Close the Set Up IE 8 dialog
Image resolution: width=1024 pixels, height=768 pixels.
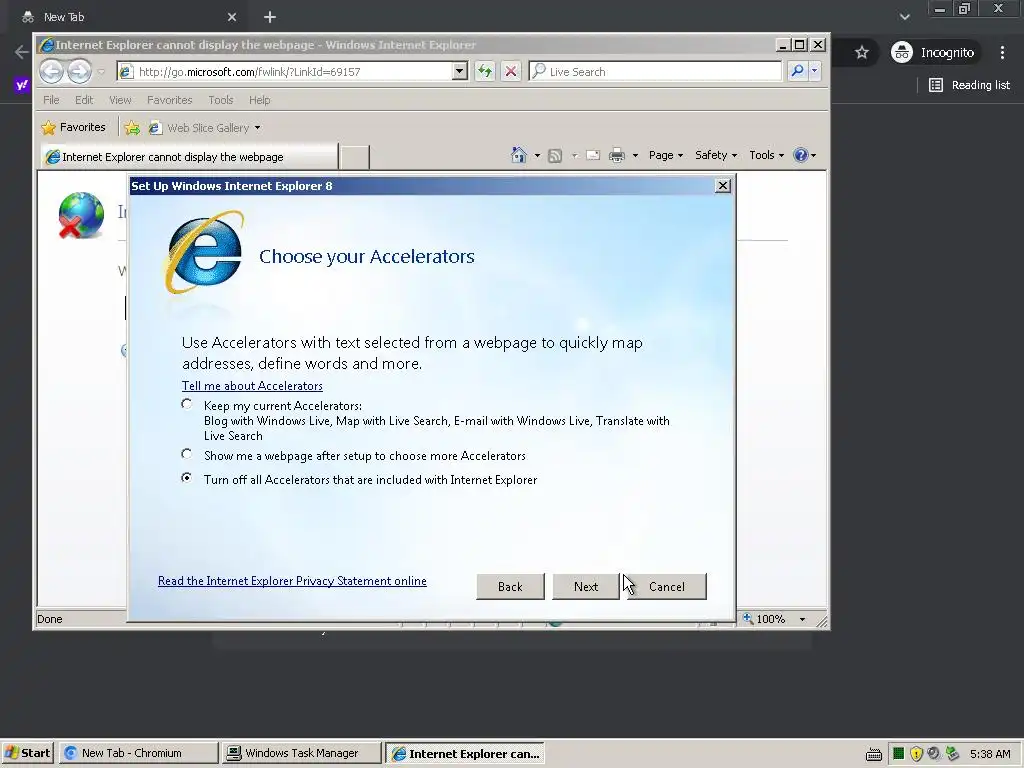(x=722, y=186)
